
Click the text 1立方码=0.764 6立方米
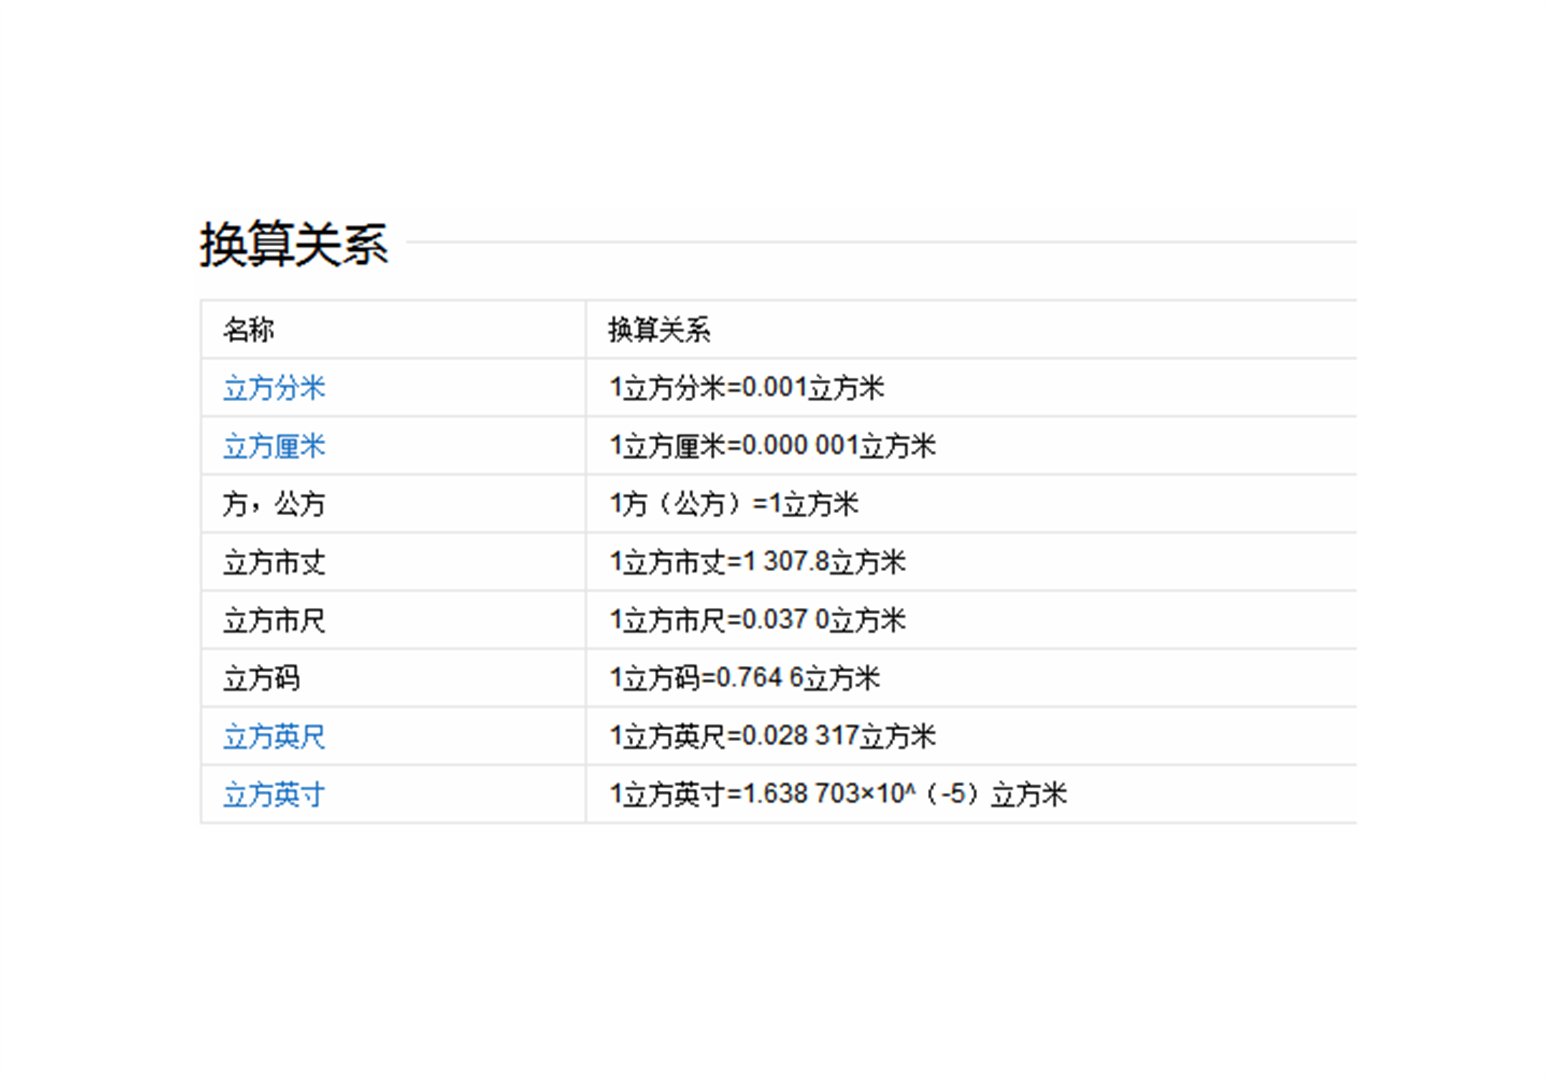[x=745, y=678]
